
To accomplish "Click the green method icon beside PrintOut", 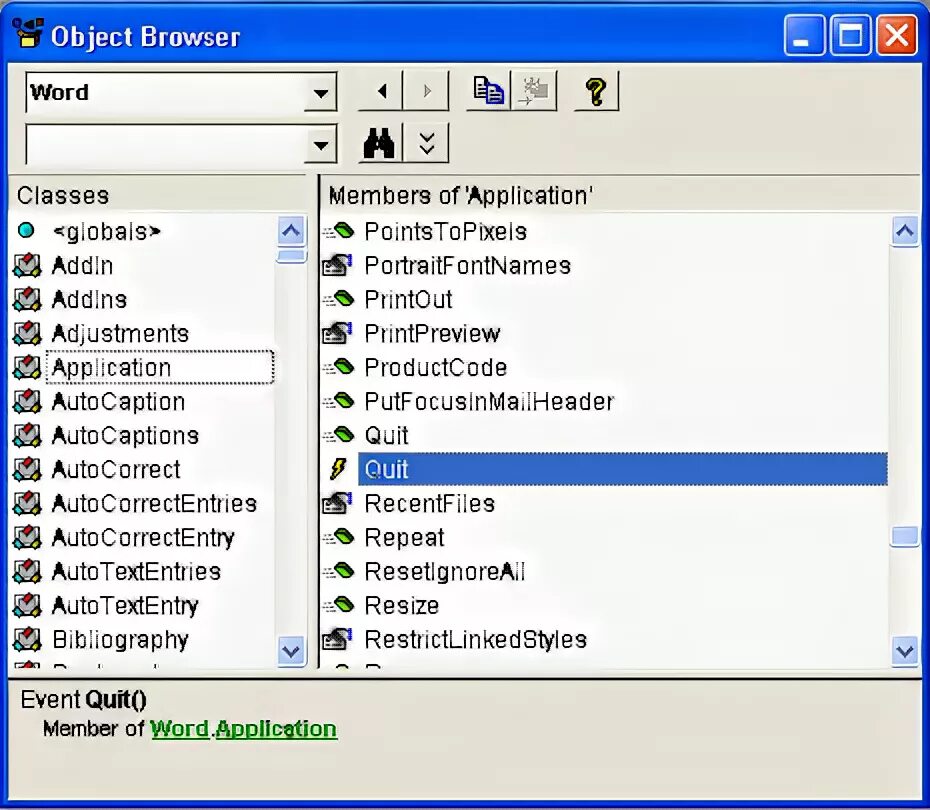I will (338, 298).
